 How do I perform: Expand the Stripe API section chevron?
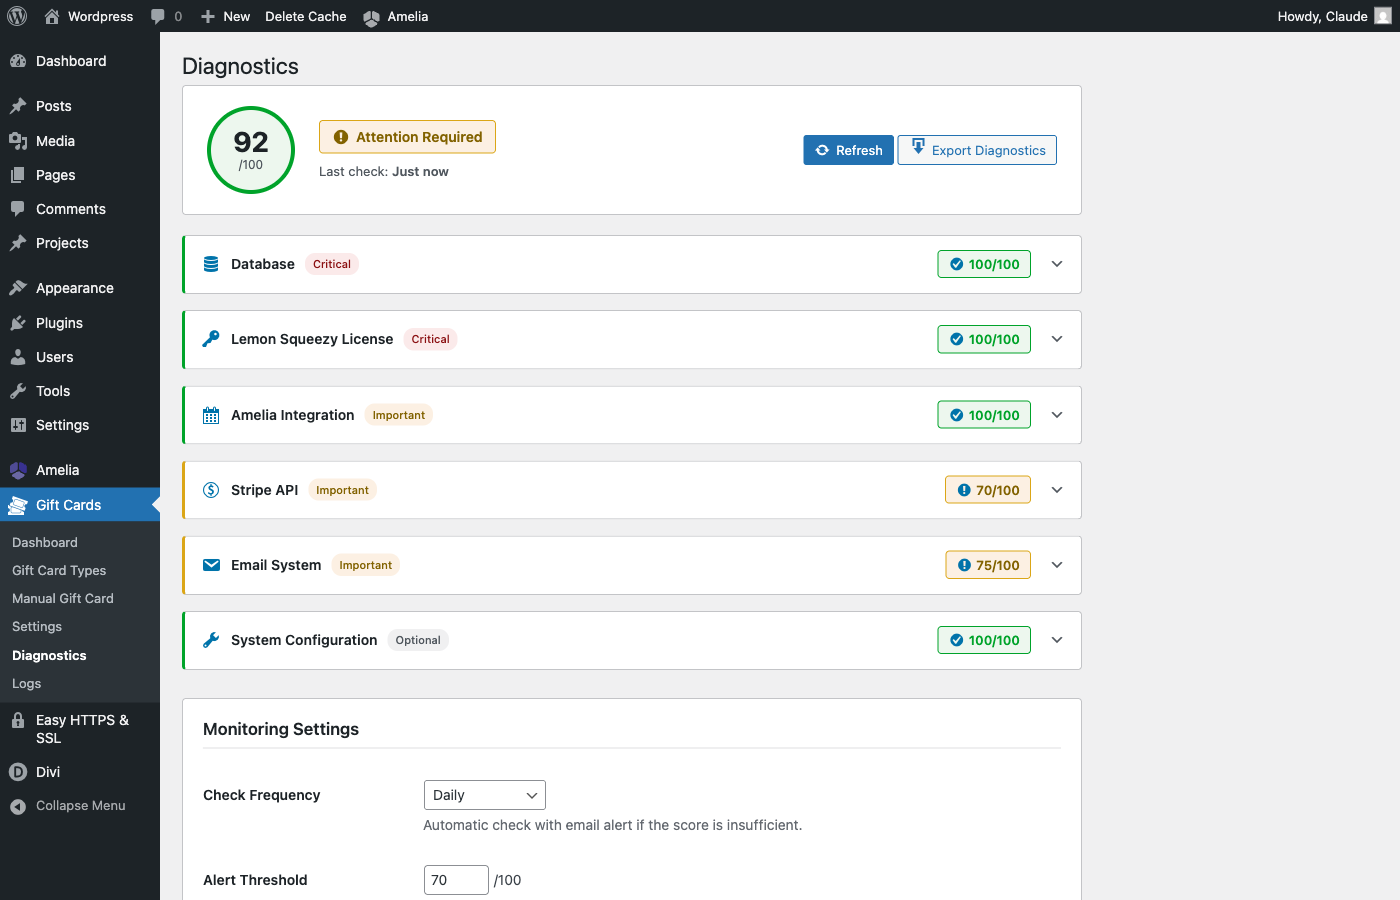1057,490
